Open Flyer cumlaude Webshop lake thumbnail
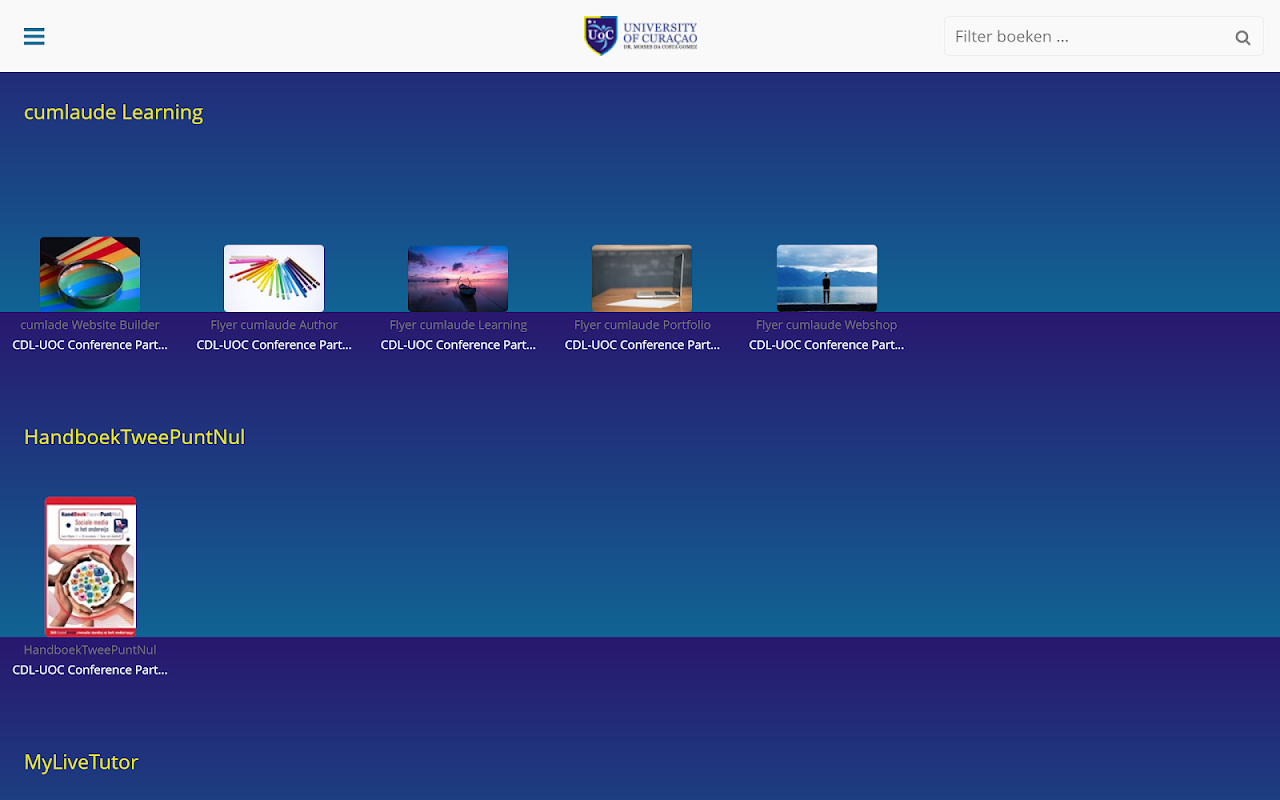 (x=827, y=278)
